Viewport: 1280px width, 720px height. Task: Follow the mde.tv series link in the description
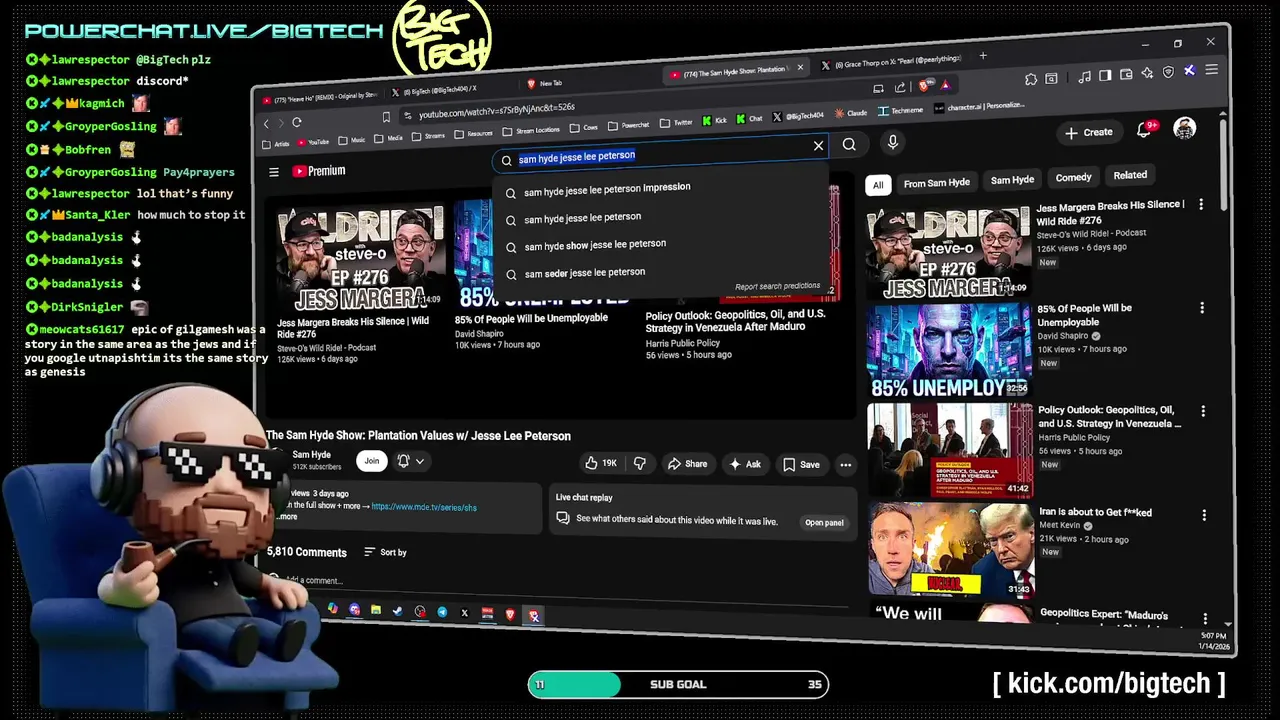point(424,507)
